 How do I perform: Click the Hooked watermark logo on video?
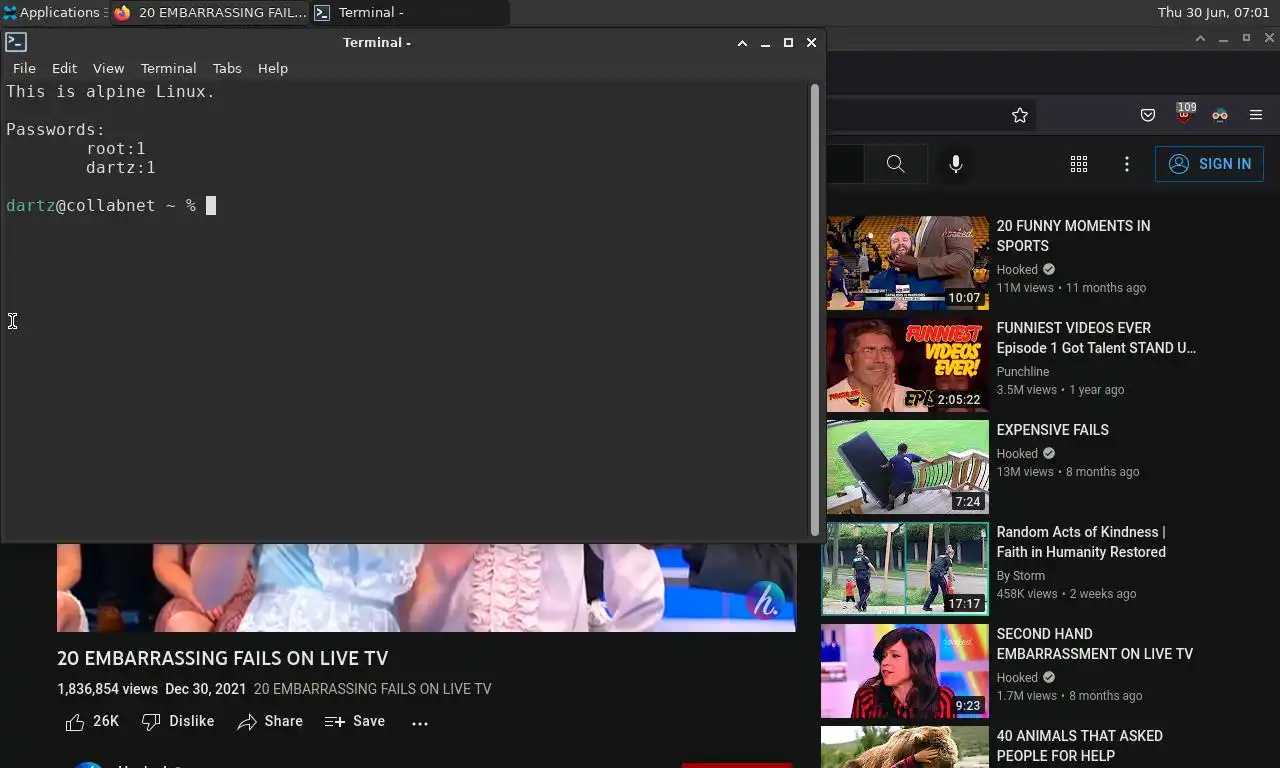tap(765, 600)
